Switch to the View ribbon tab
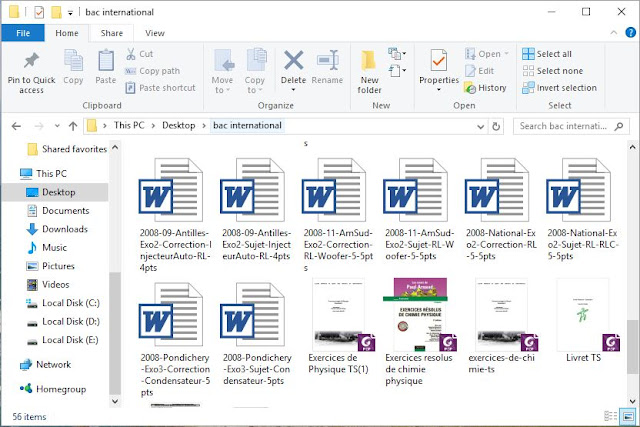640x427 pixels. click(155, 33)
